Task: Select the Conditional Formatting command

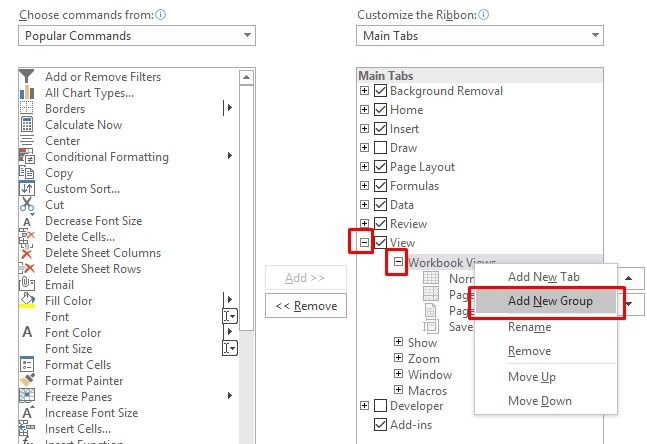Action: pyautogui.click(x=106, y=157)
